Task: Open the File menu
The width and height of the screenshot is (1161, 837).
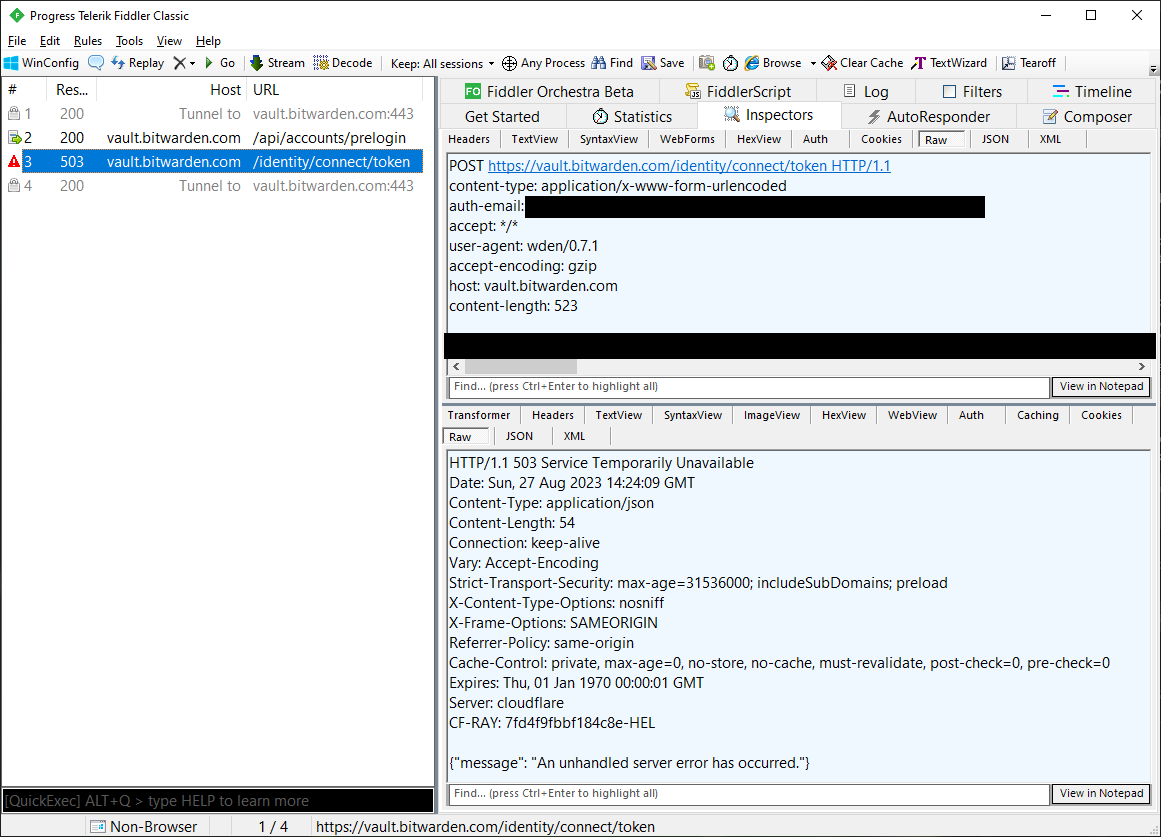Action: [x=17, y=41]
